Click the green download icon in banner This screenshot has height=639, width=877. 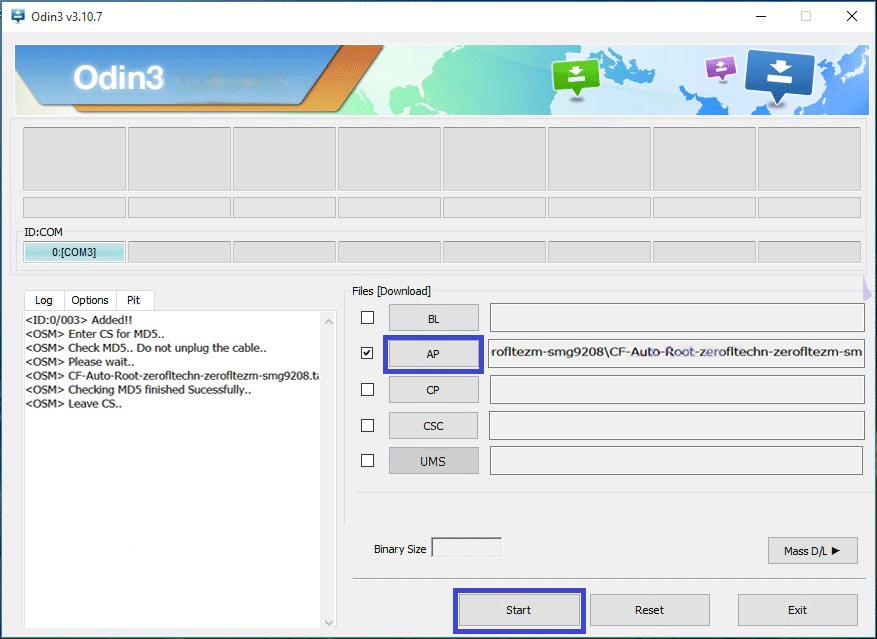[x=576, y=77]
